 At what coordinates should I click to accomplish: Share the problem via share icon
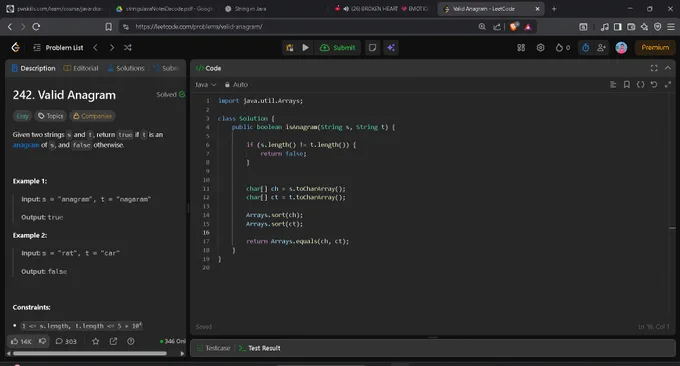[x=113, y=341]
